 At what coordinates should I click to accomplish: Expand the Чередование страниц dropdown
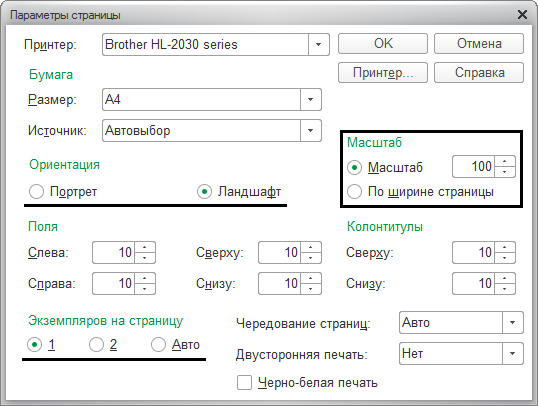[x=513, y=323]
